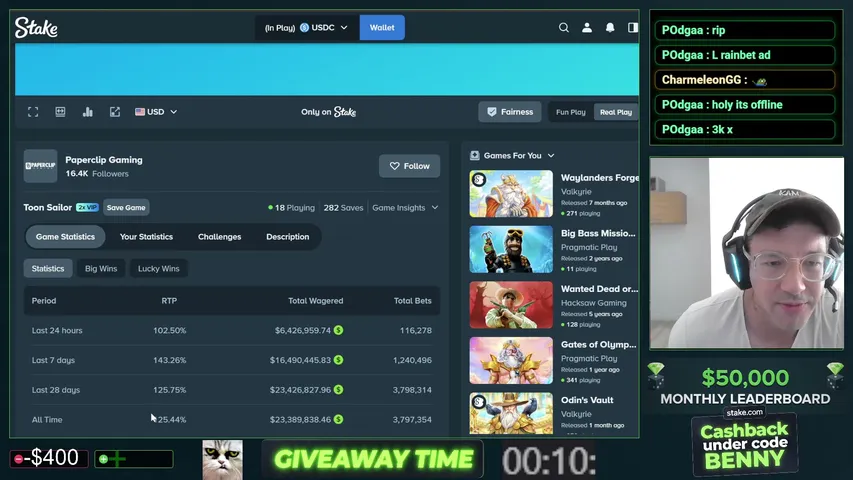Click the Paperclip Gaming provider logo
Screen dimensions: 853x480
(40, 166)
